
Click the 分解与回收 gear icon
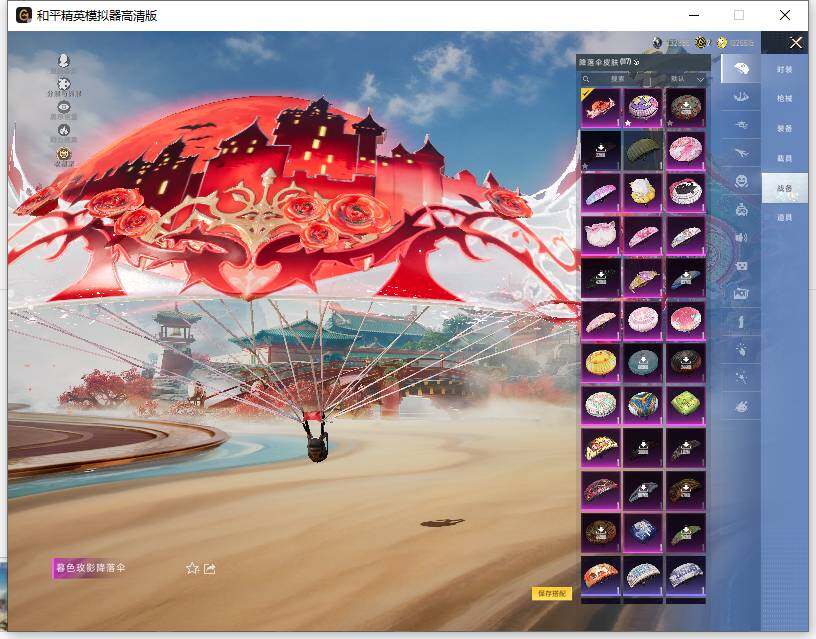pyautogui.click(x=63, y=83)
